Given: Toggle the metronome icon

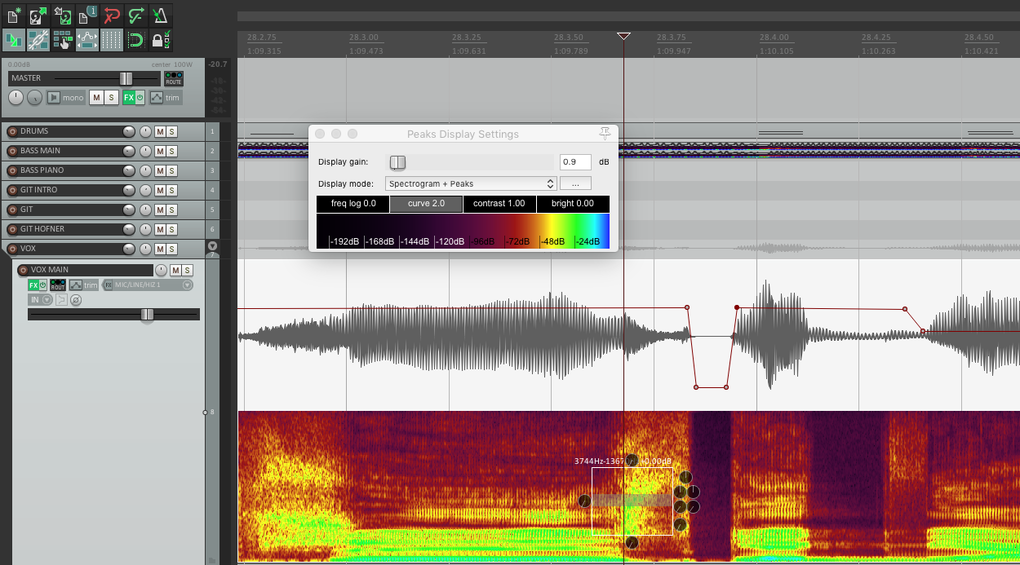Looking at the screenshot, I should pyautogui.click(x=159, y=16).
